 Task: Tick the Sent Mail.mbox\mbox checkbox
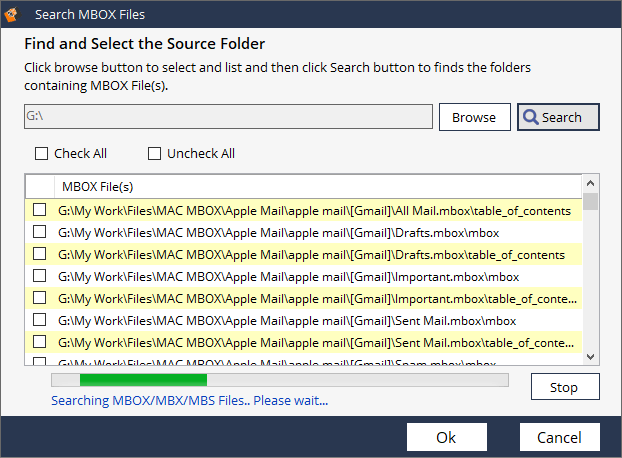pyautogui.click(x=39, y=320)
